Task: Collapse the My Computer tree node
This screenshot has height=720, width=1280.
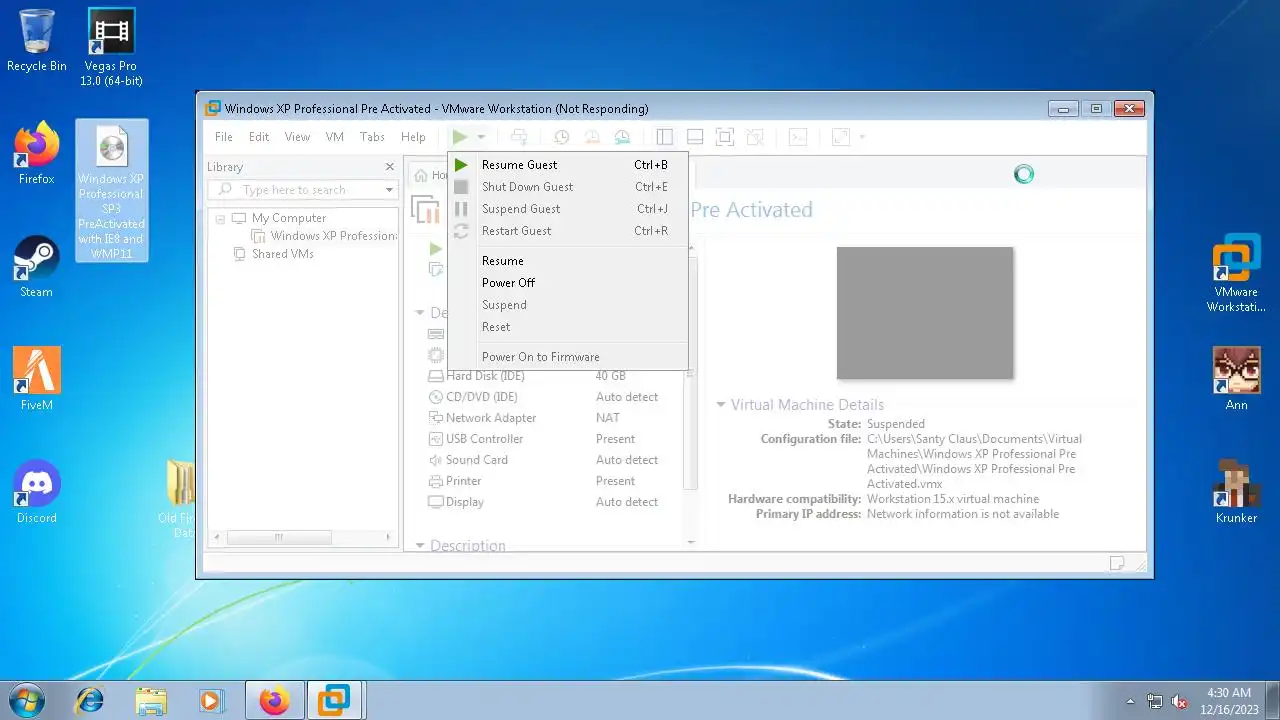Action: pyautogui.click(x=221, y=218)
